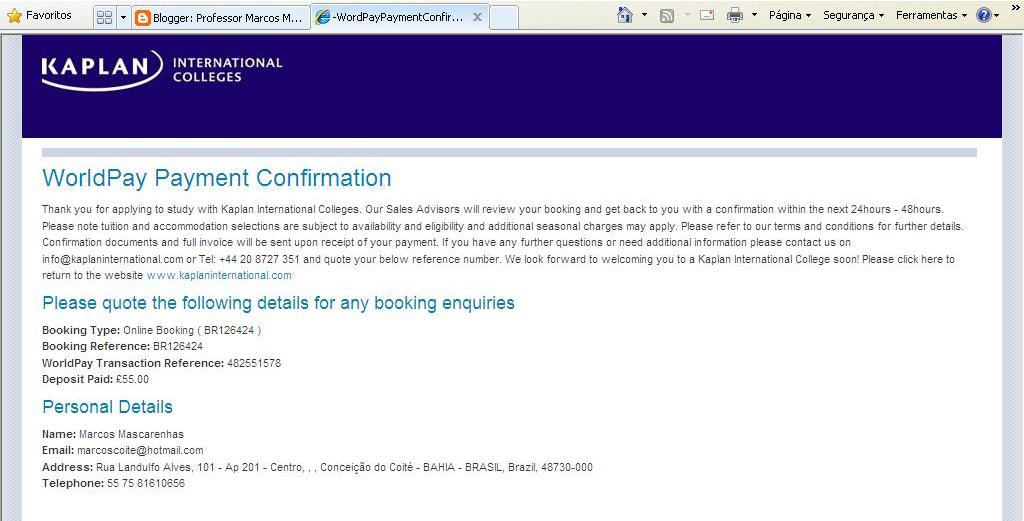The height and width of the screenshot is (521, 1024).
Task: Open the Favoritos star button
Action: point(39,15)
